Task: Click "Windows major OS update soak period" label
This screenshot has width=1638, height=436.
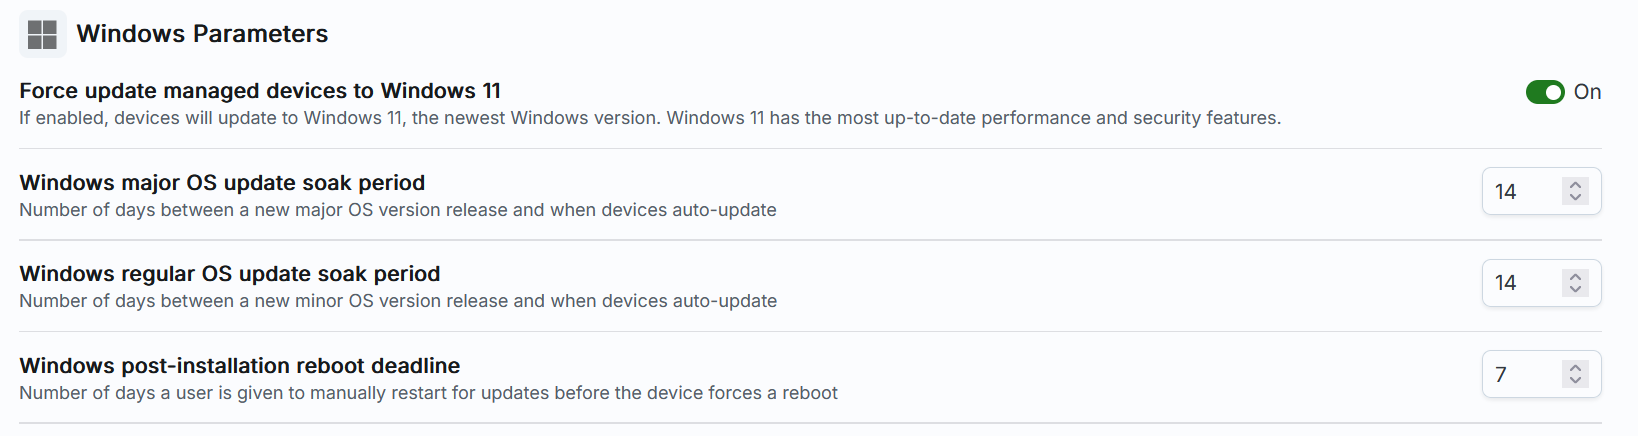Action: click(222, 183)
